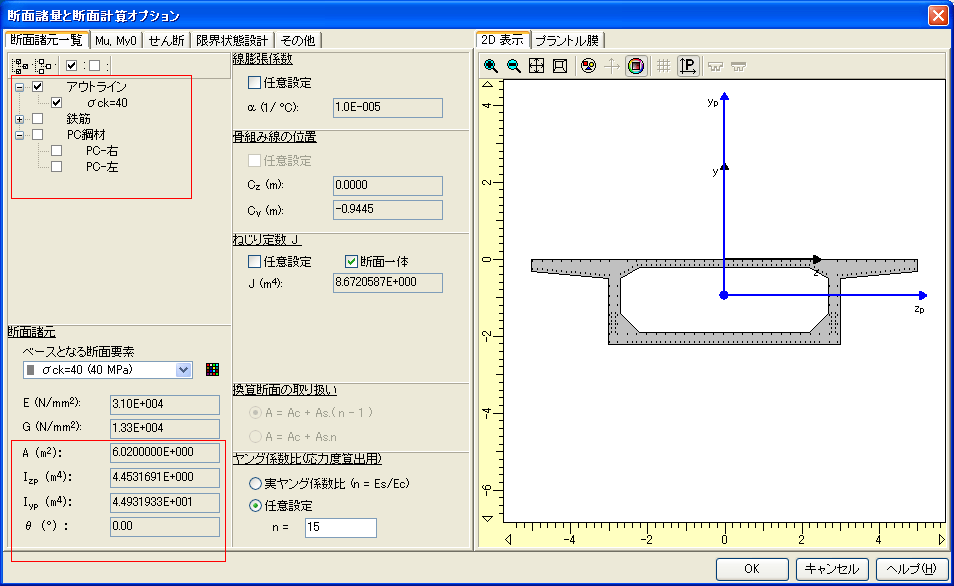Open the その他 tab
The height and width of the screenshot is (586, 954).
click(x=298, y=41)
